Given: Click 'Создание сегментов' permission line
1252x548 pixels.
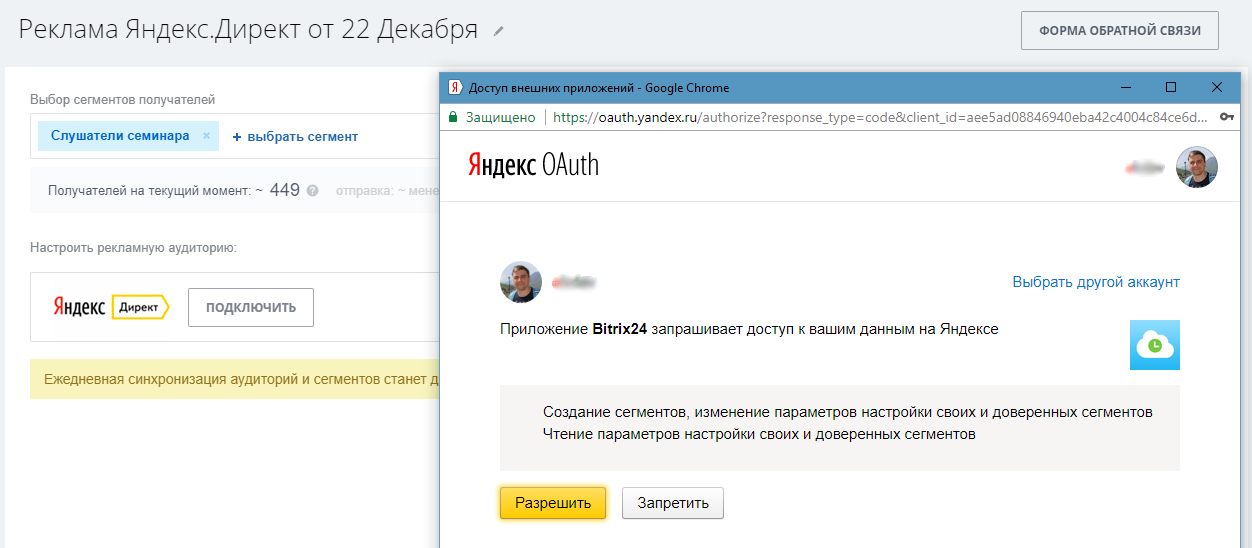Looking at the screenshot, I should (848, 412).
